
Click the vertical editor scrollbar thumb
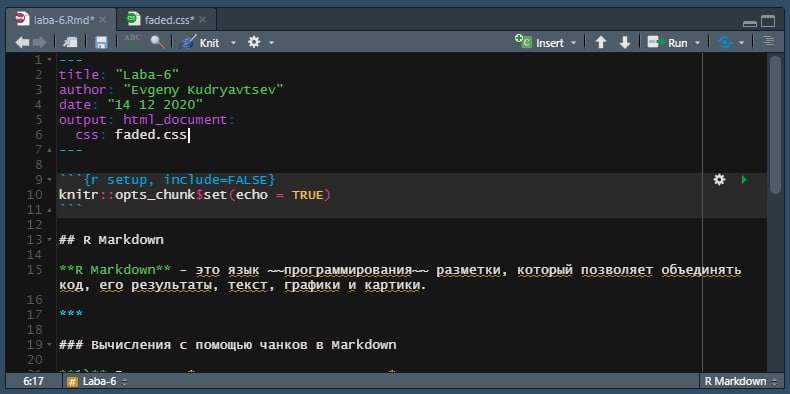pyautogui.click(x=775, y=124)
